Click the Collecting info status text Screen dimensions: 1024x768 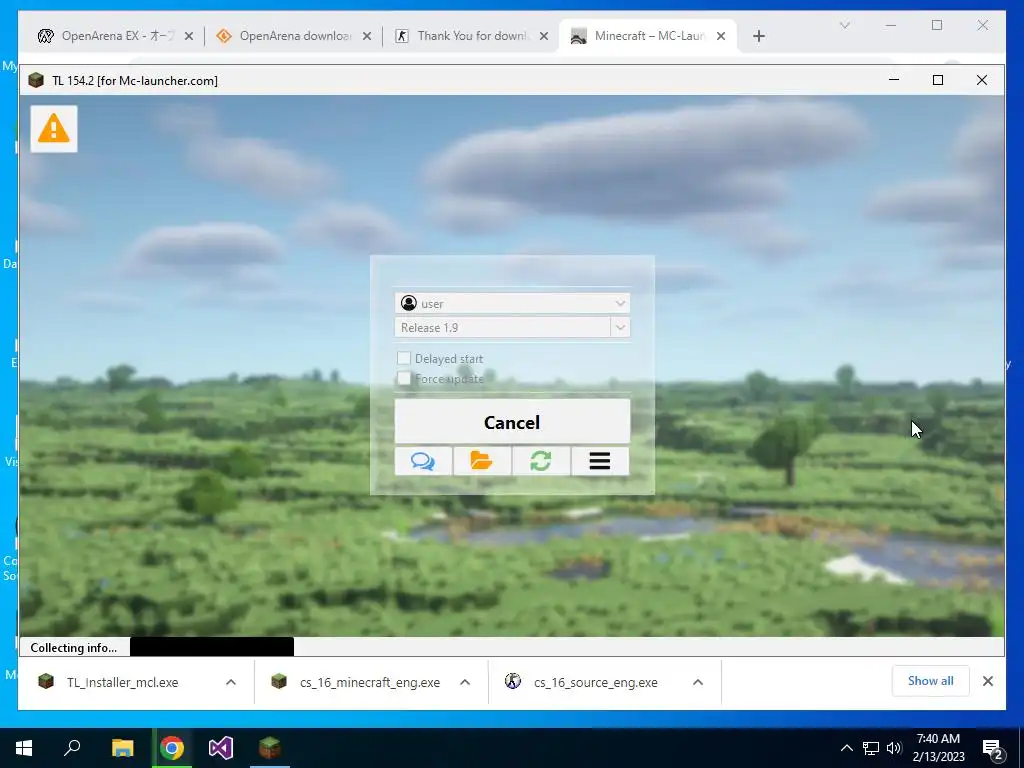coord(74,648)
